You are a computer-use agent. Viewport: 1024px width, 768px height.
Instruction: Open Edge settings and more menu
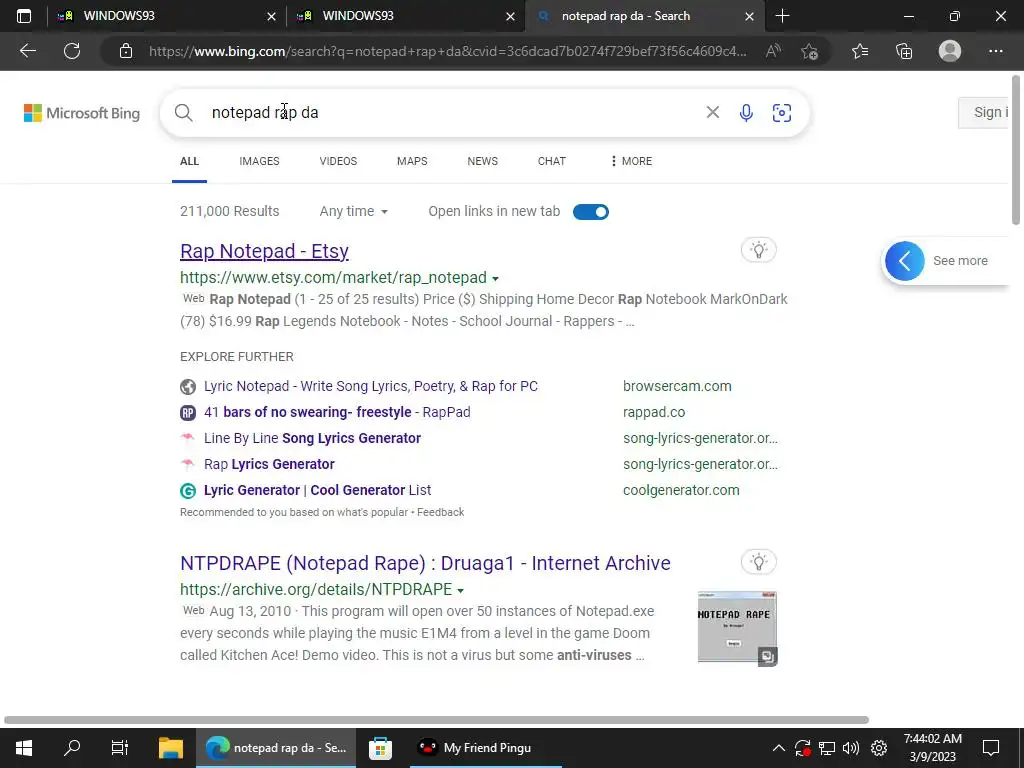tap(995, 51)
